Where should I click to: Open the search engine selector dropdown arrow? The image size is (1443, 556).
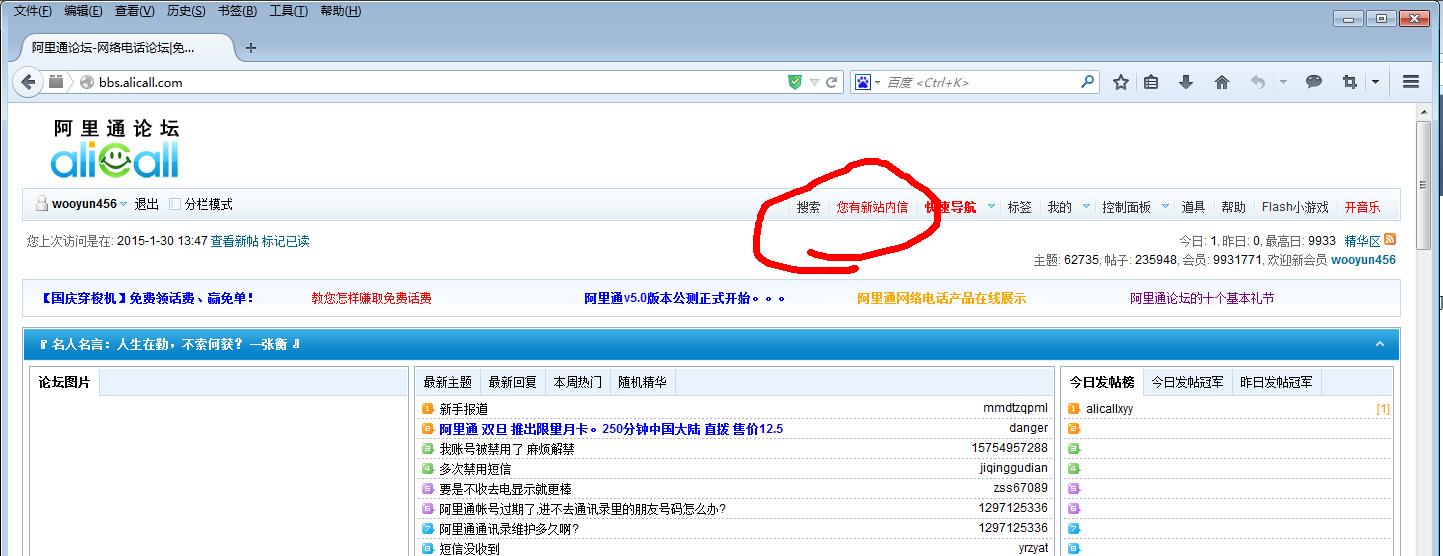(x=877, y=83)
